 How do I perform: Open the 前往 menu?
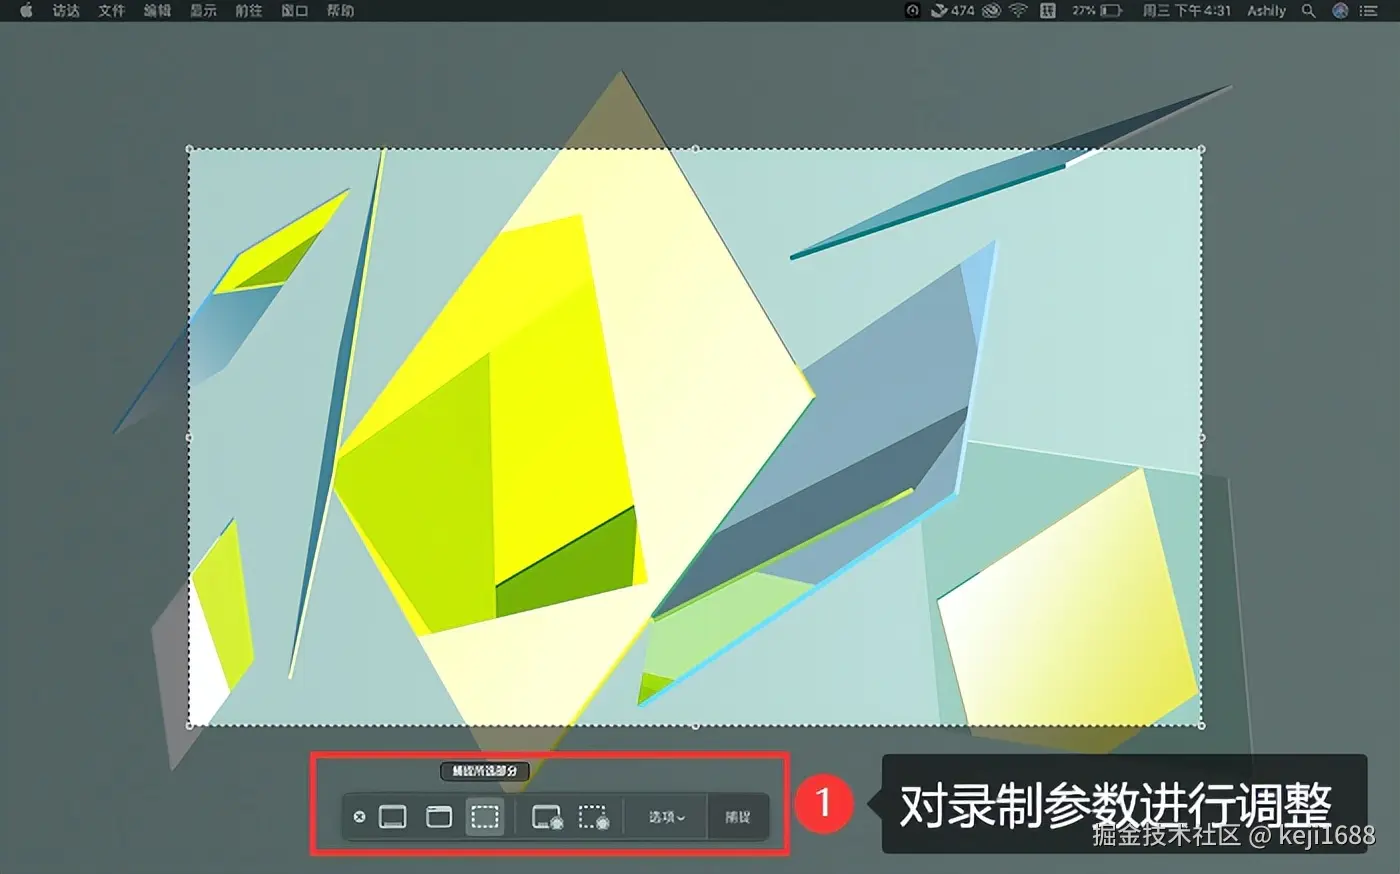(249, 10)
